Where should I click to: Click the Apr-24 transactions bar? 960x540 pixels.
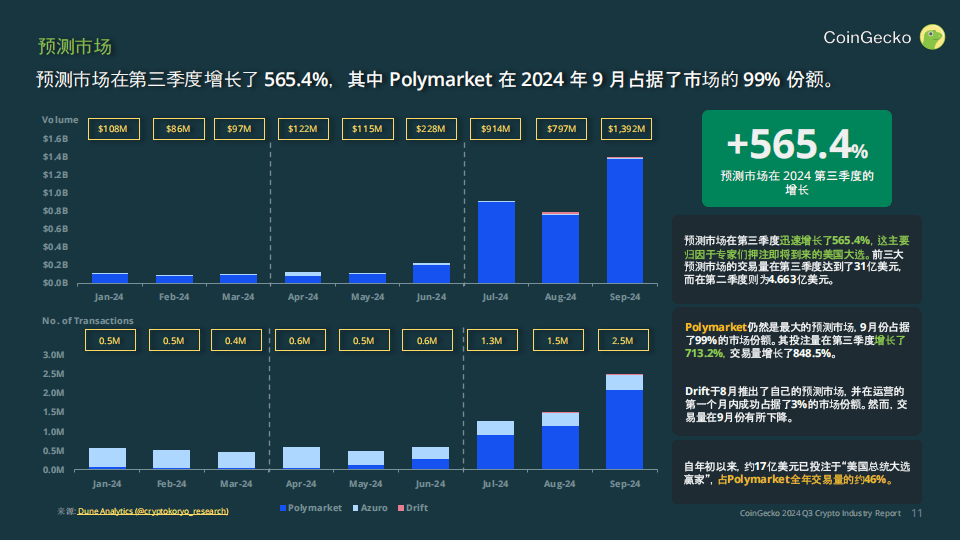tap(301, 458)
